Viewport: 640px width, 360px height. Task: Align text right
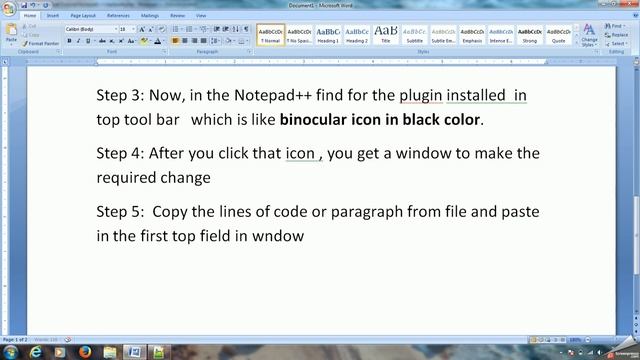pyautogui.click(x=194, y=41)
